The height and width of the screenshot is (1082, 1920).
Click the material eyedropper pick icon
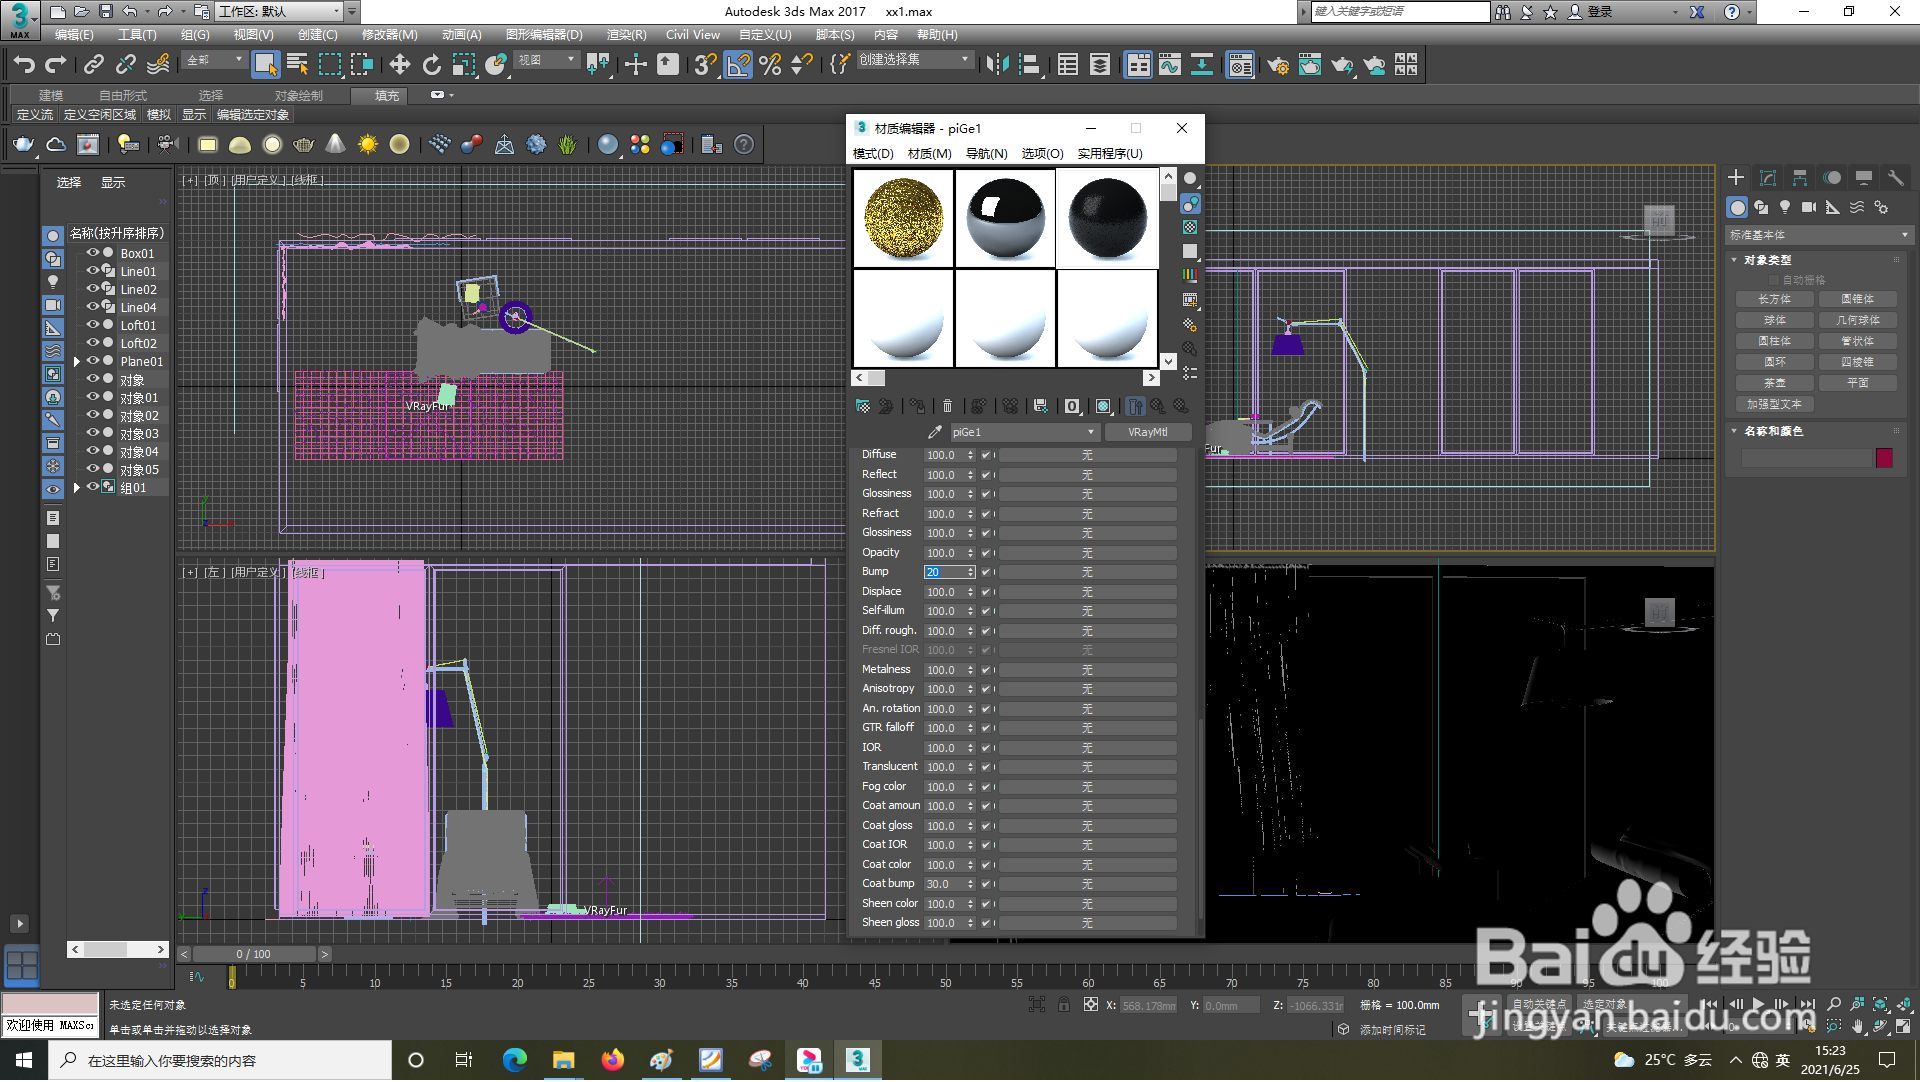point(934,432)
